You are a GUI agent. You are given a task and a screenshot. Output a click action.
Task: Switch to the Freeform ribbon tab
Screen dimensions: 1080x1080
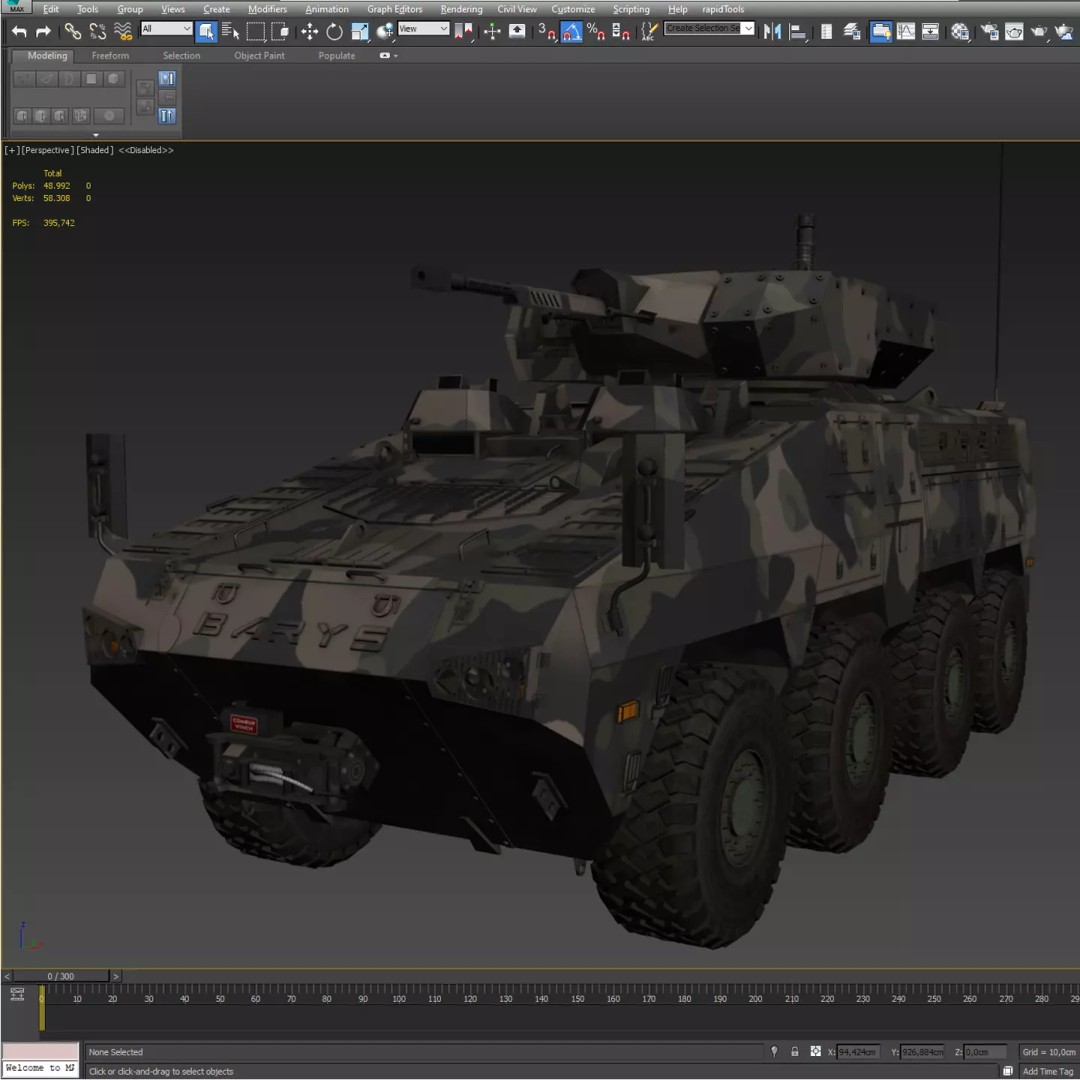point(110,56)
